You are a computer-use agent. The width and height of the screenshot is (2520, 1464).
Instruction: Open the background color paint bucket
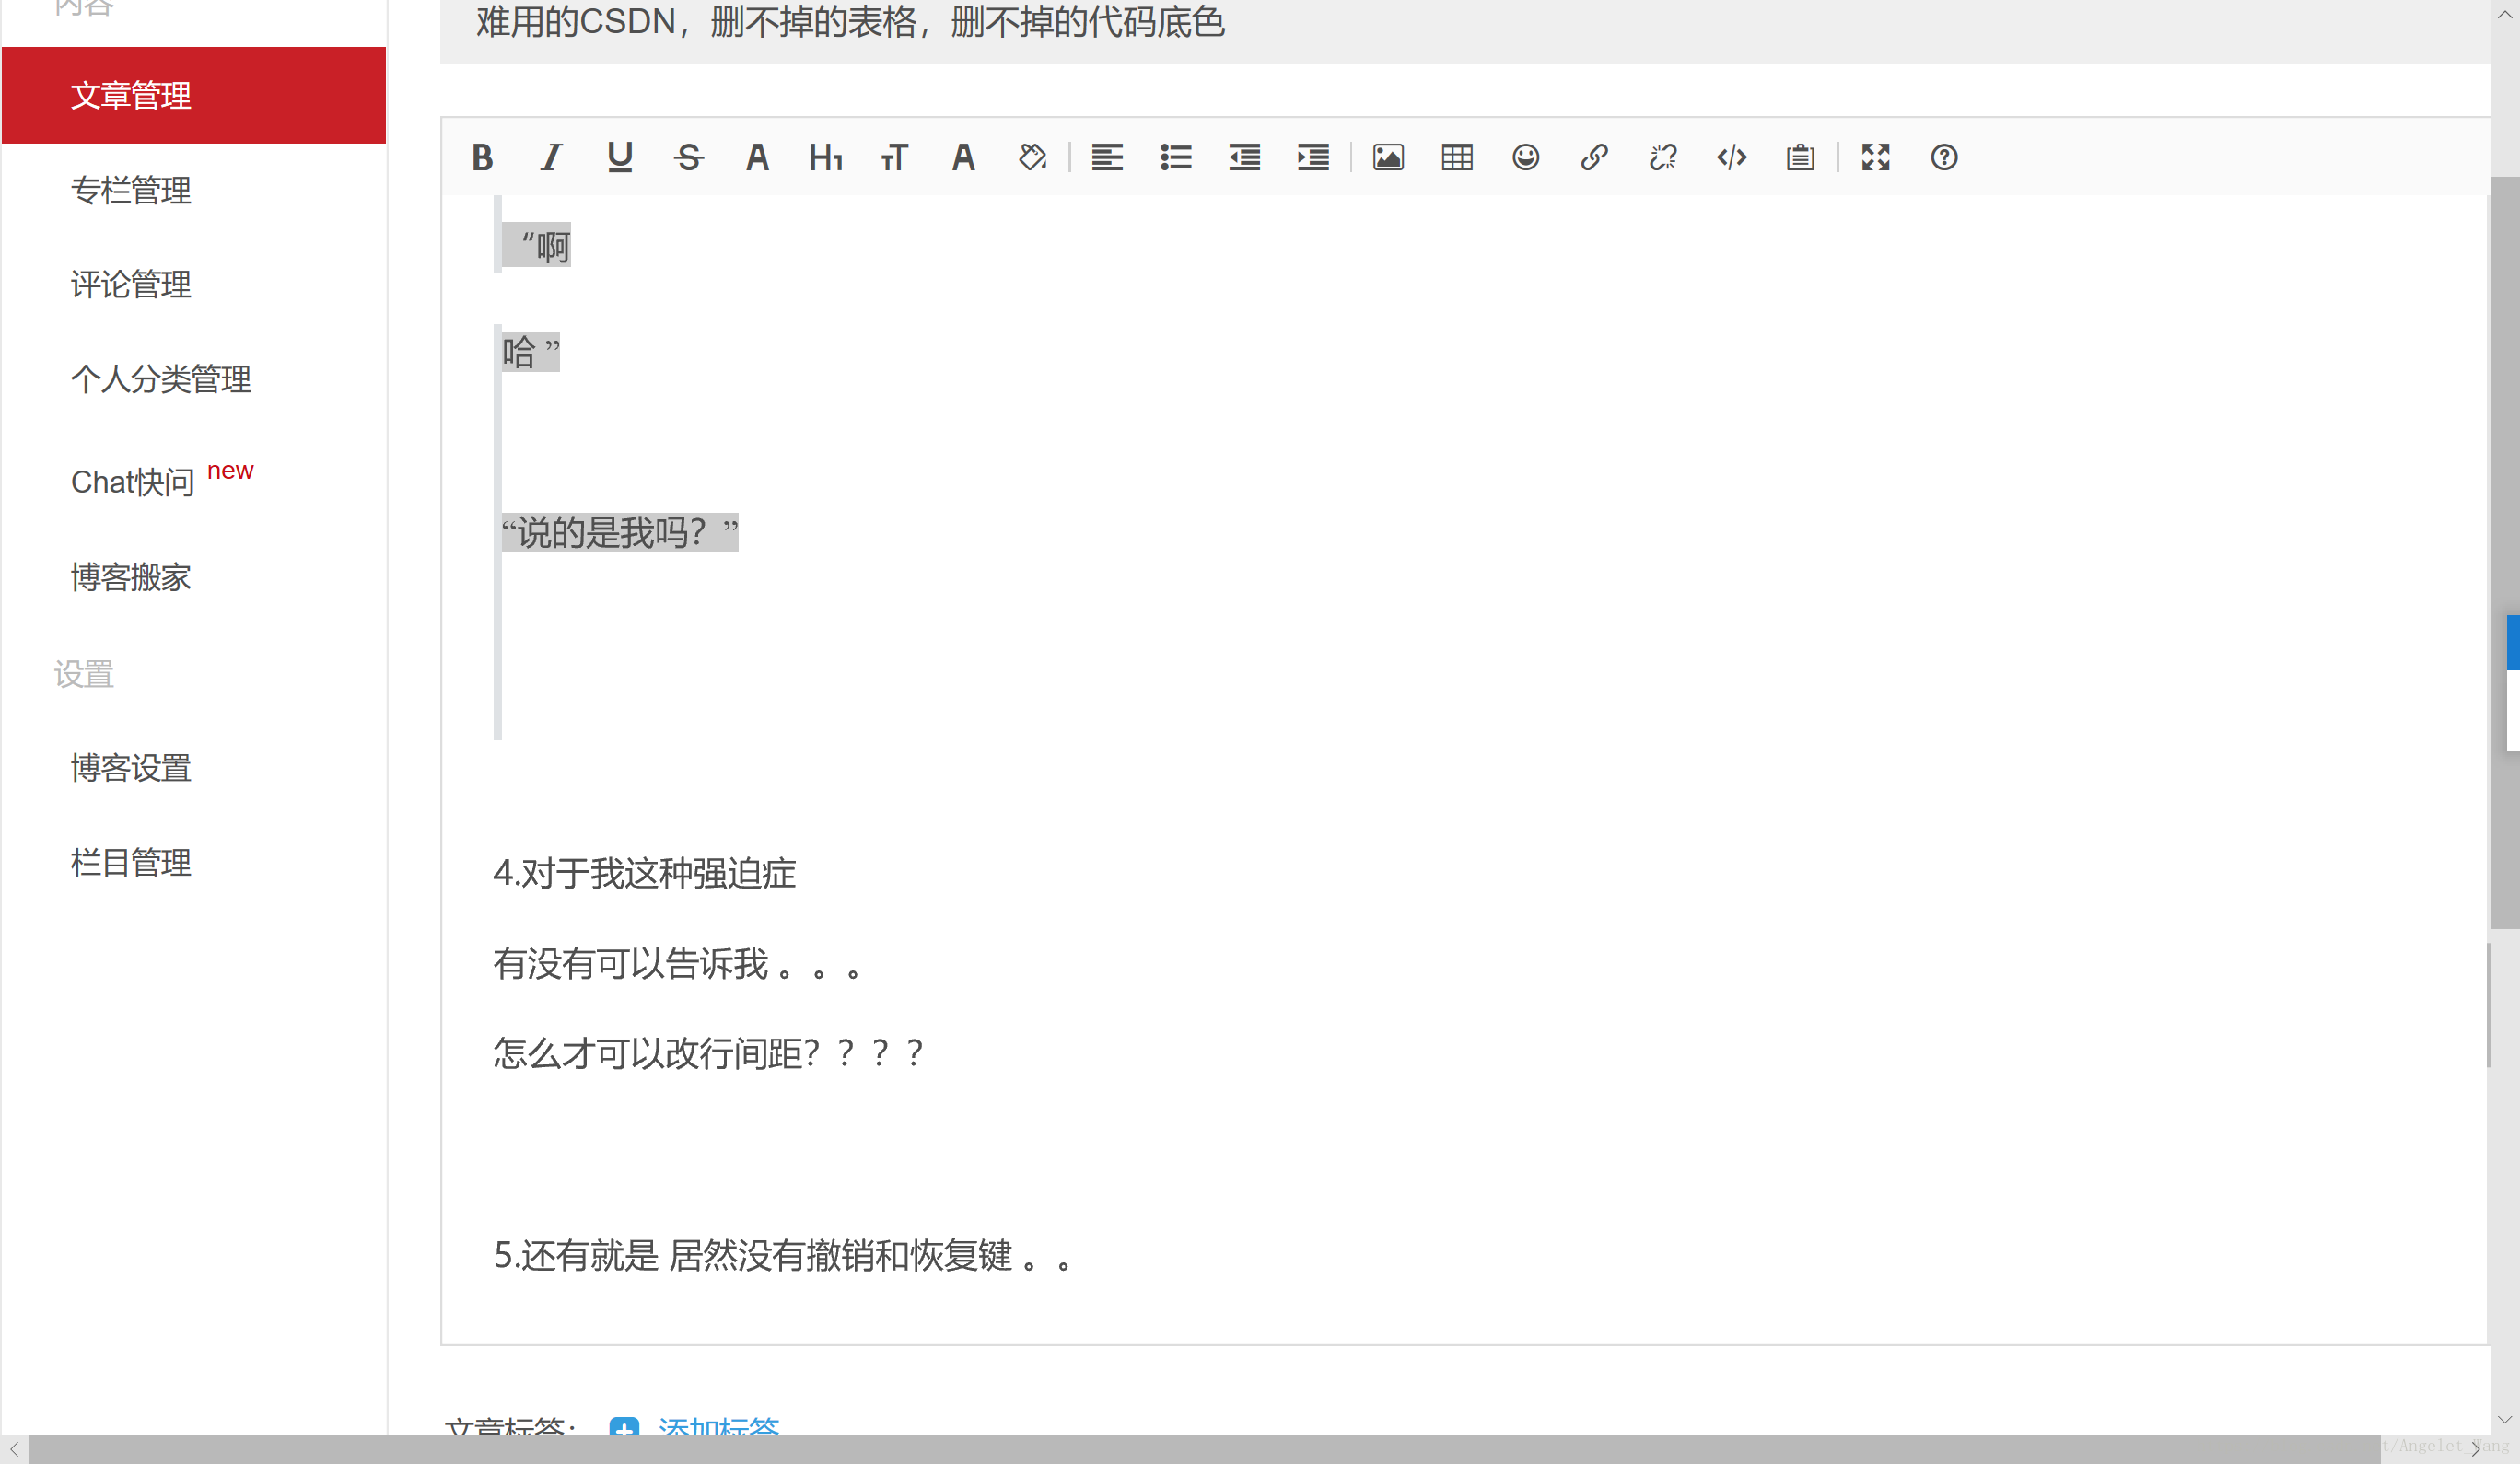[x=1032, y=157]
